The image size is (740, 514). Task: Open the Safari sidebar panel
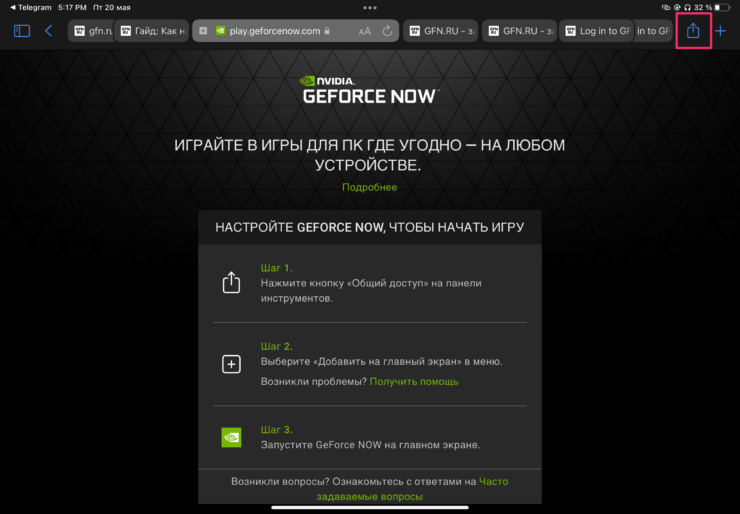point(22,31)
